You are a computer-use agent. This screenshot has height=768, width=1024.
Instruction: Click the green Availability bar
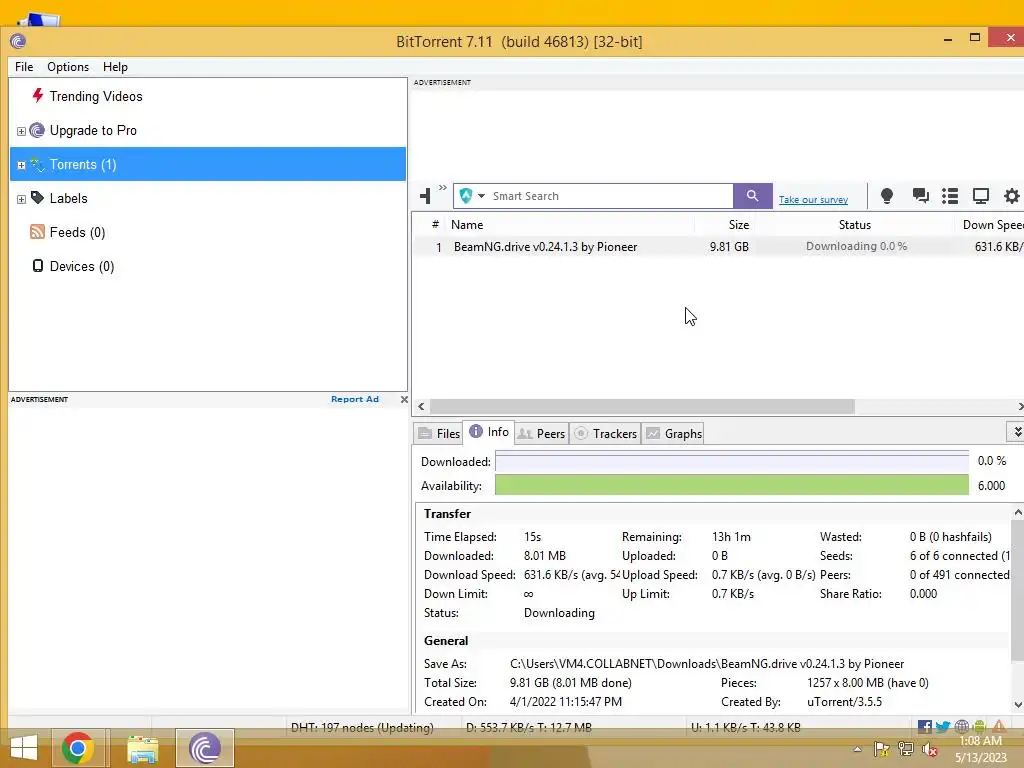click(731, 485)
